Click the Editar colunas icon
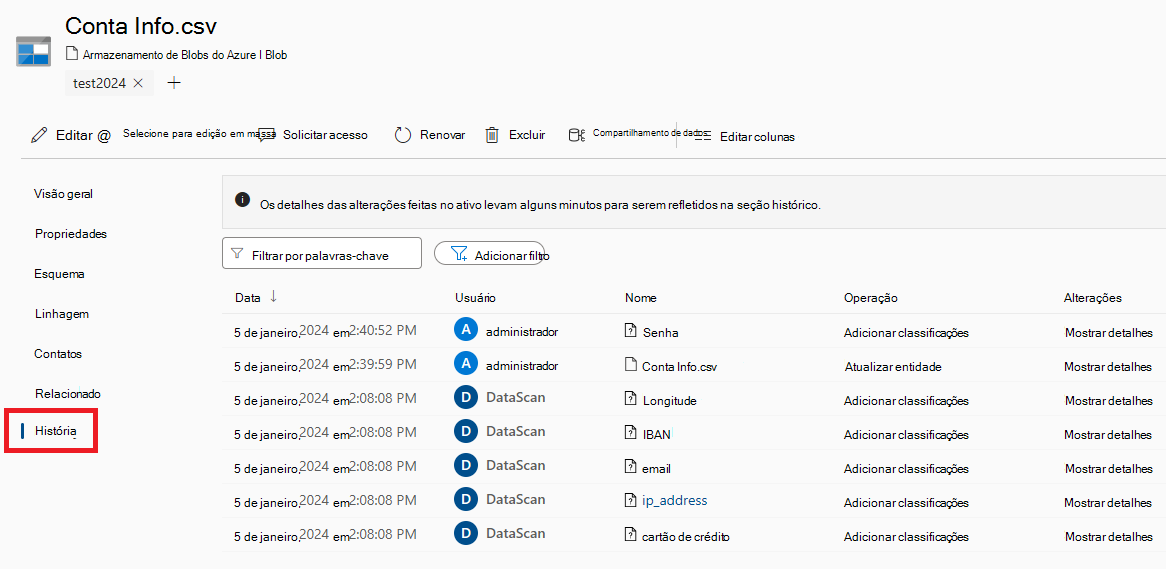Image resolution: width=1166 pixels, height=569 pixels. [703, 136]
